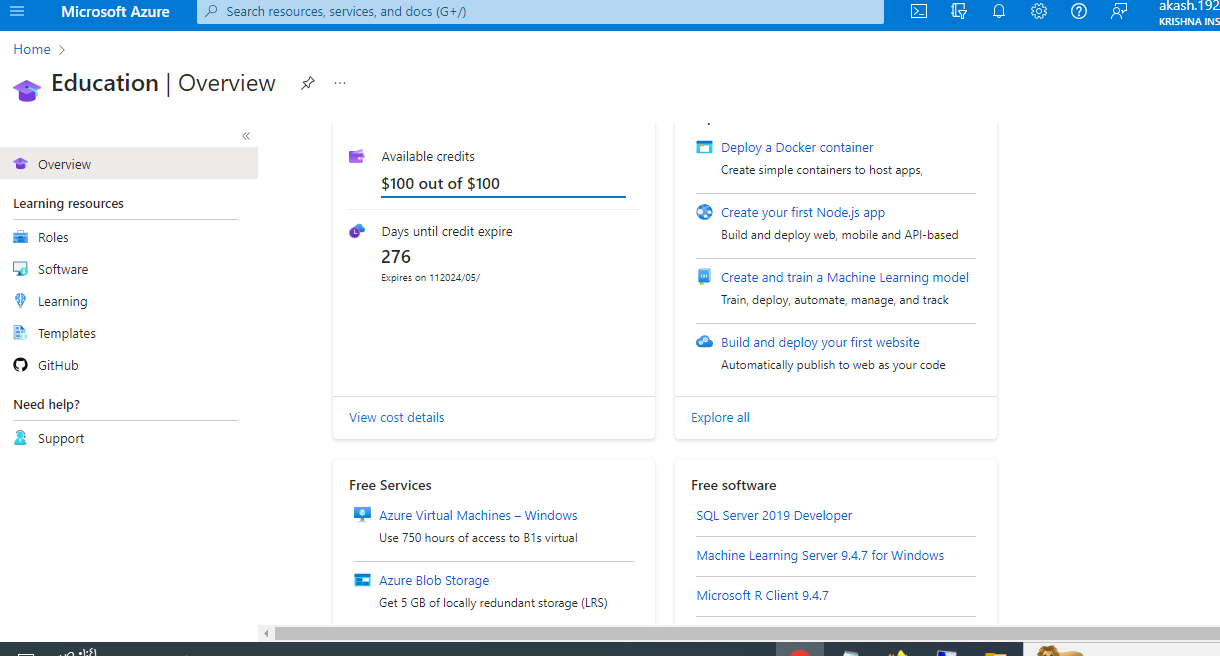The image size is (1220, 656).
Task: Open Build and deploy your first website
Action: (x=820, y=342)
